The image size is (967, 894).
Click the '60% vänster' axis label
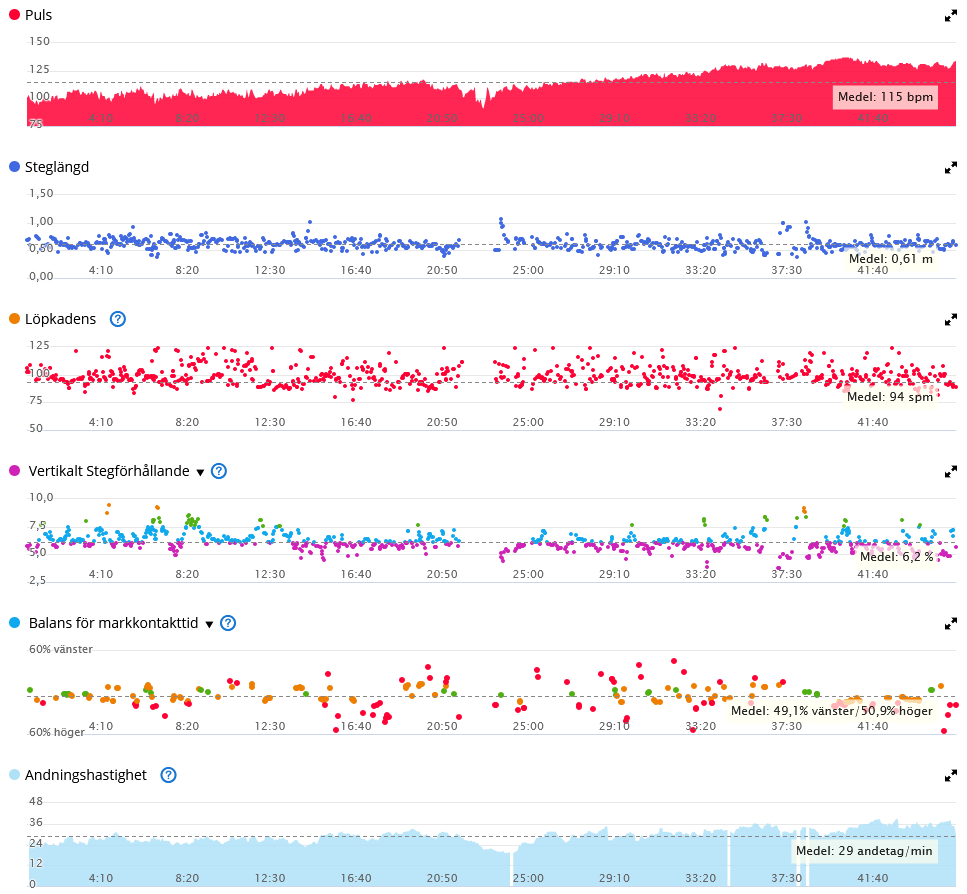[x=61, y=649]
